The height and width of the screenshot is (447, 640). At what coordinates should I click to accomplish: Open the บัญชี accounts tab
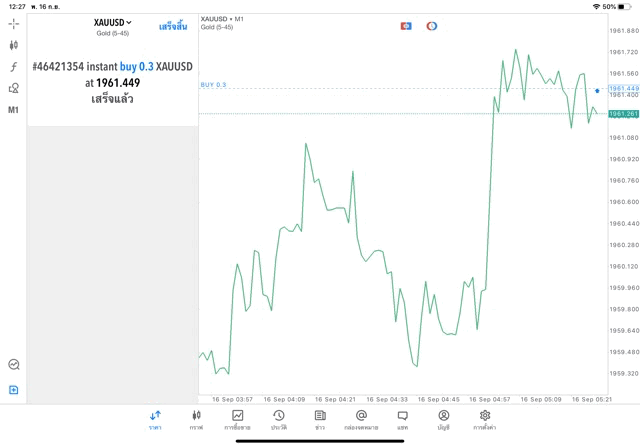(444, 420)
